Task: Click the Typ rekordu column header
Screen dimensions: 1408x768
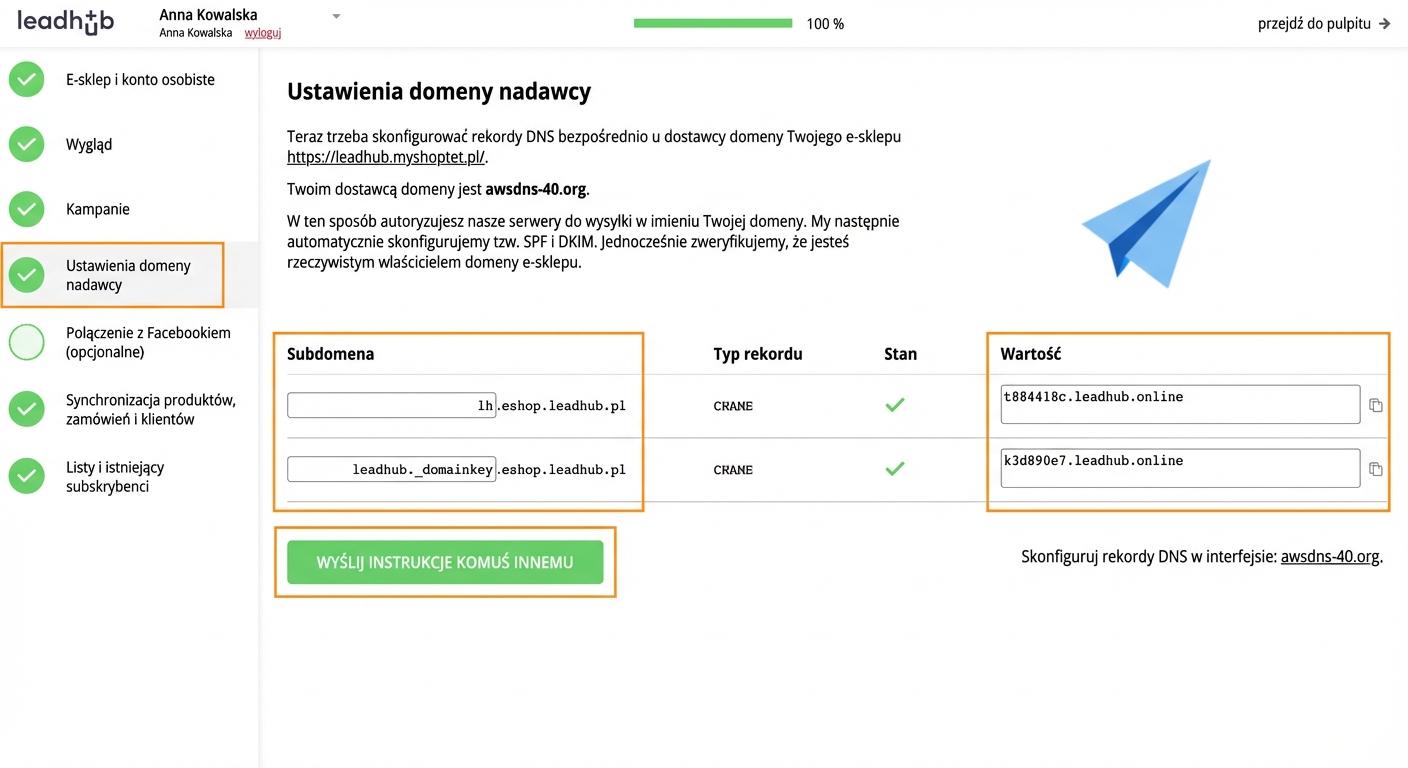Action: (x=758, y=354)
